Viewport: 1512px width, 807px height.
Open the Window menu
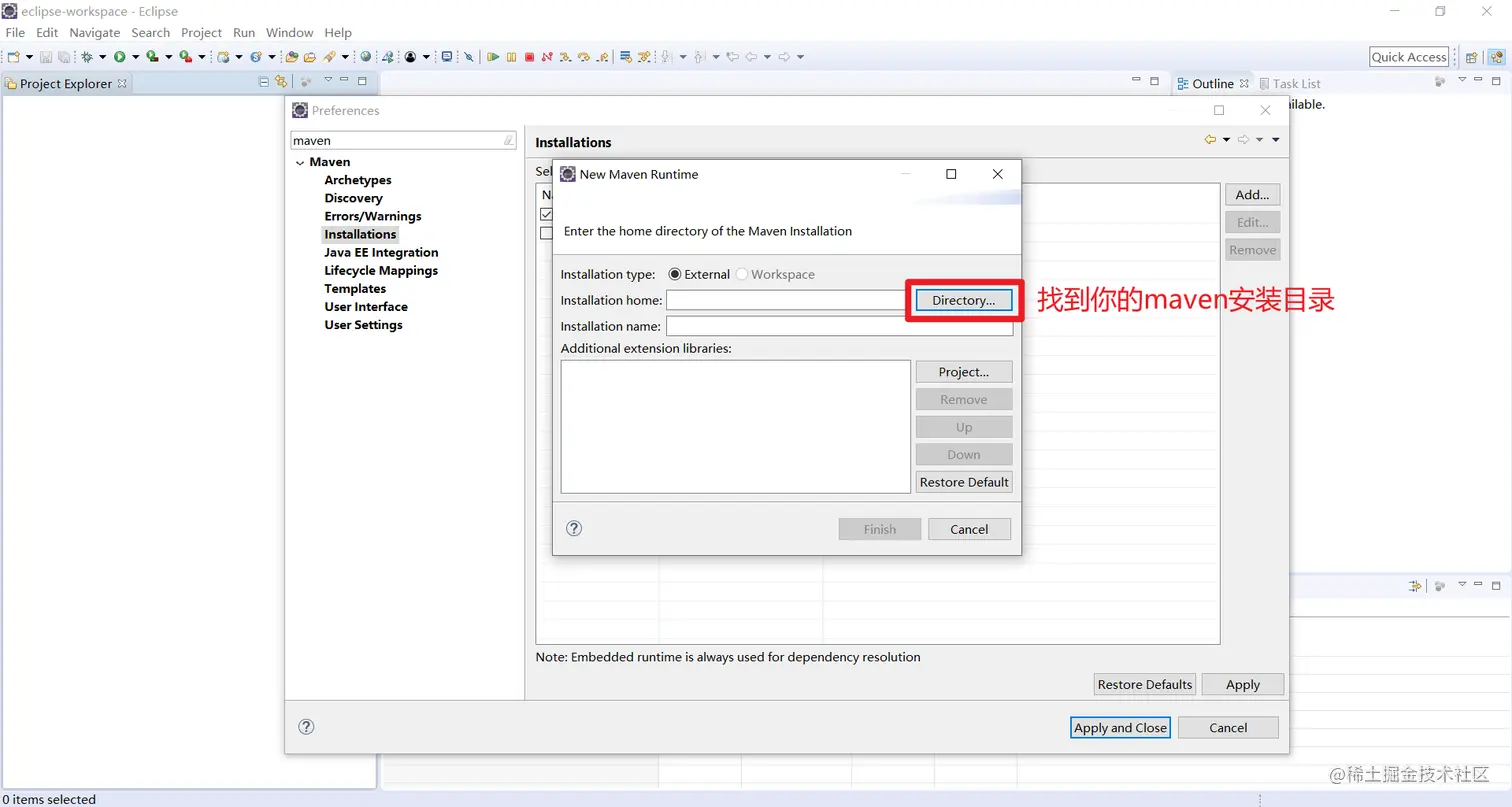290,32
